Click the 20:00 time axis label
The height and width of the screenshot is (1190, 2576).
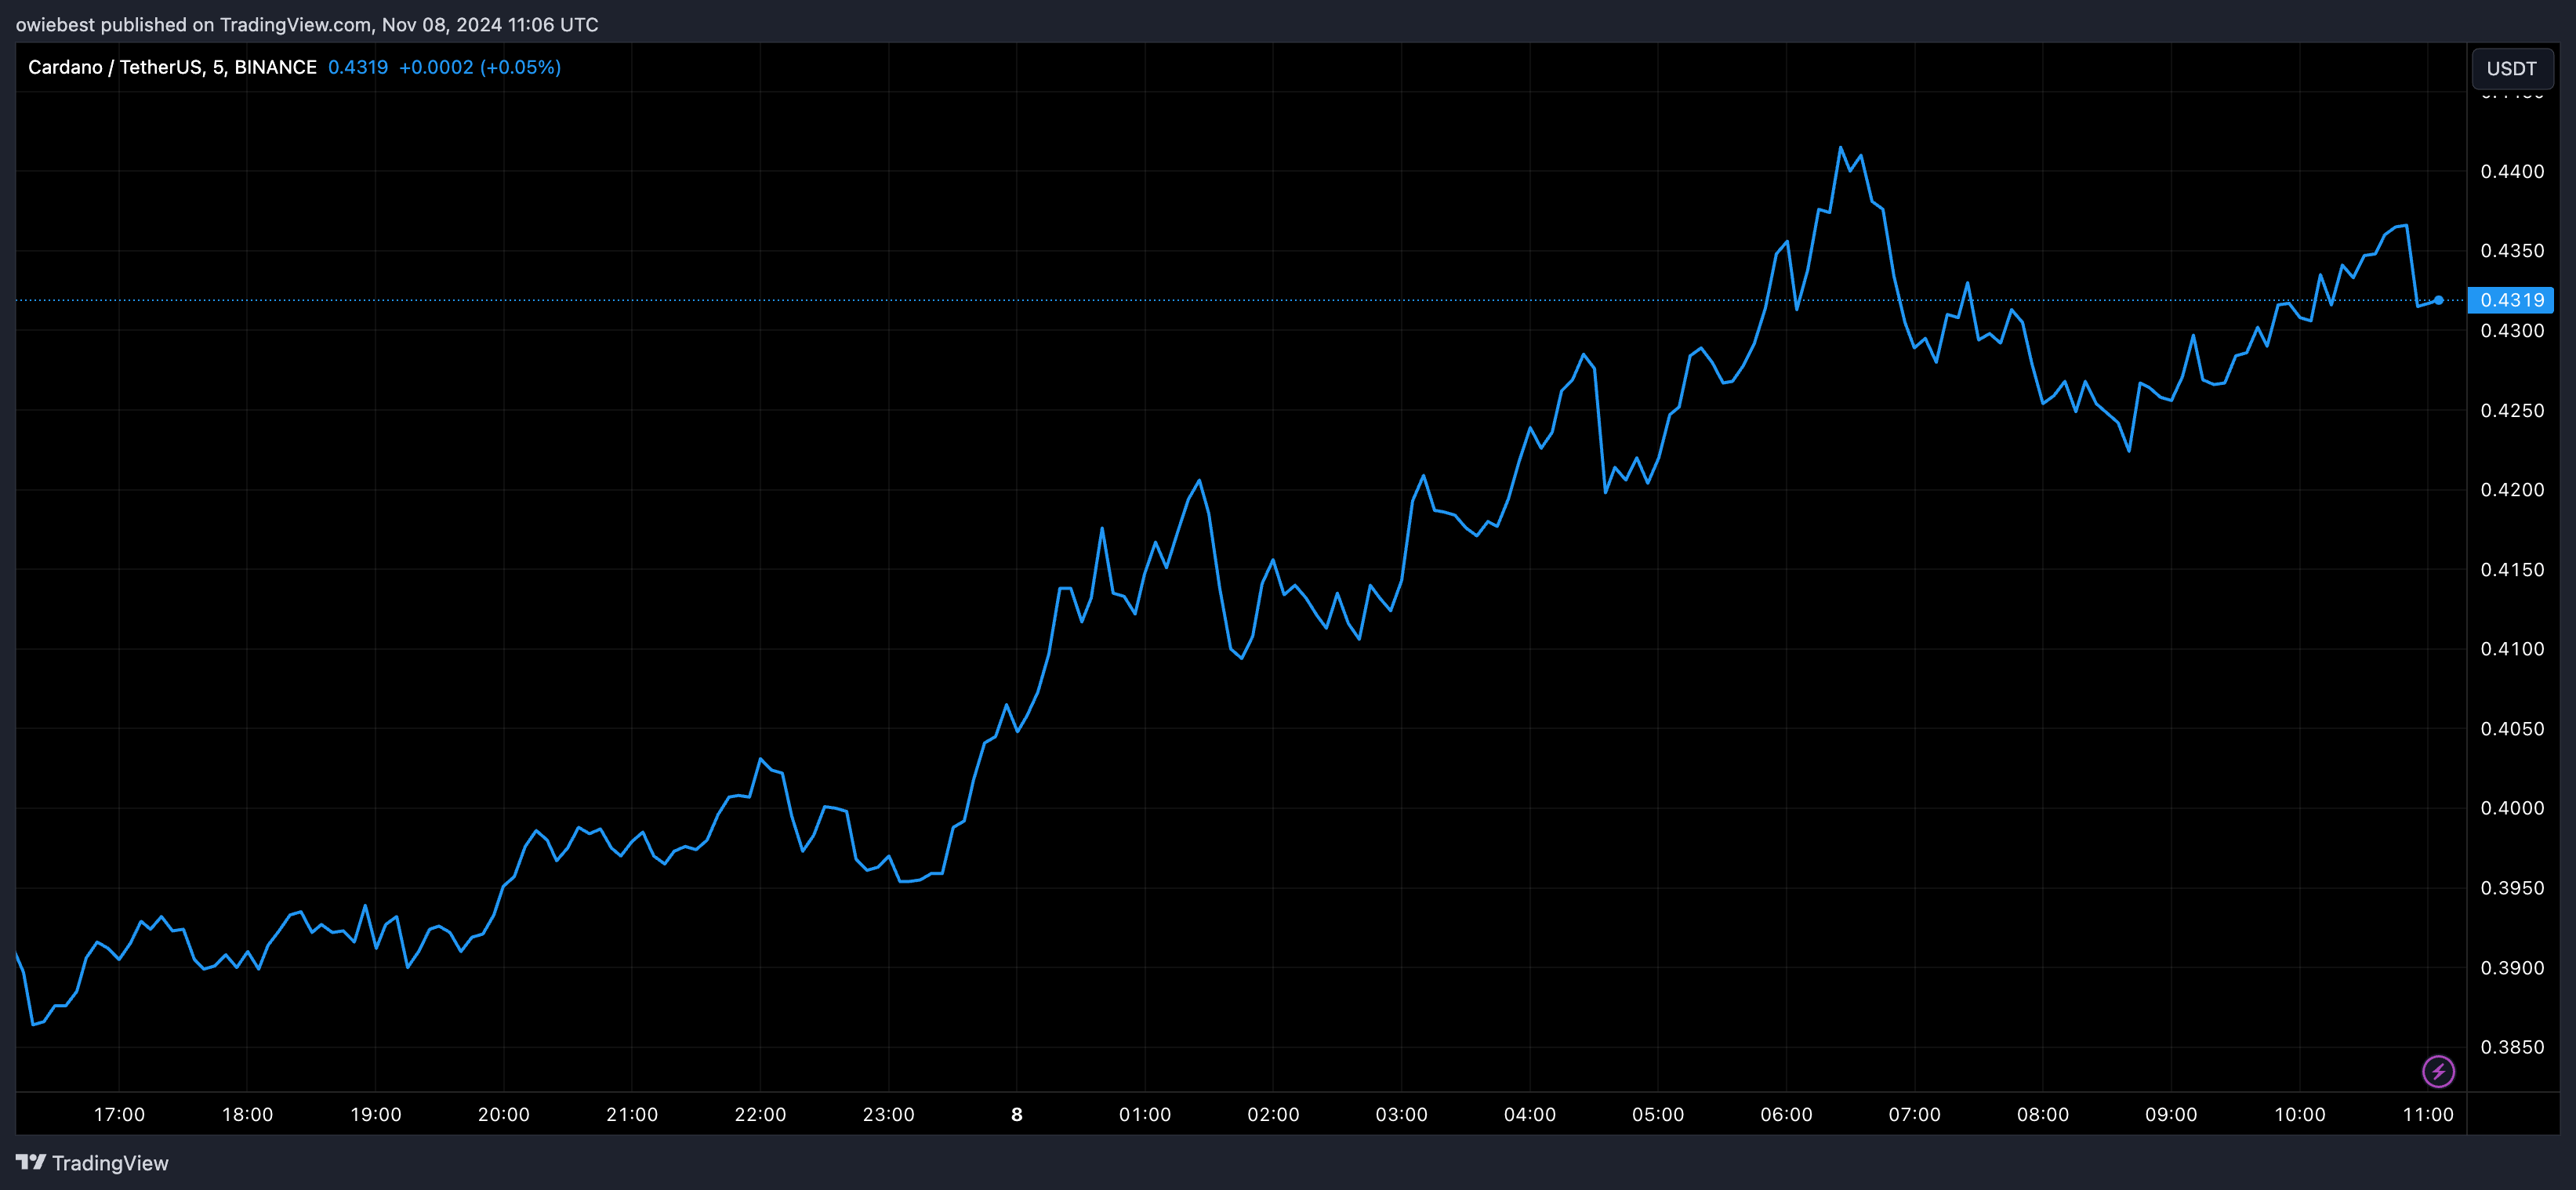pyautogui.click(x=504, y=1114)
